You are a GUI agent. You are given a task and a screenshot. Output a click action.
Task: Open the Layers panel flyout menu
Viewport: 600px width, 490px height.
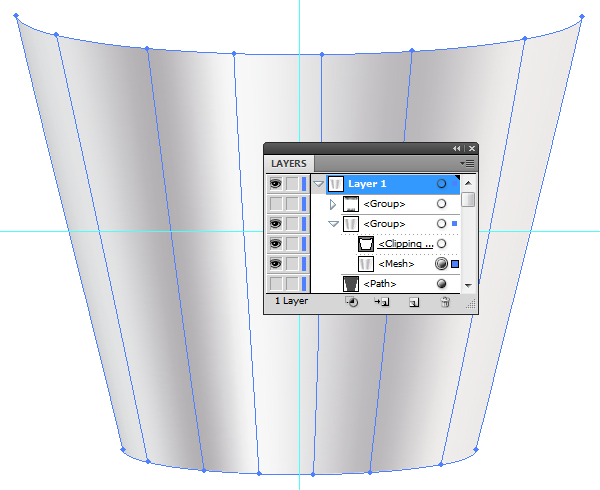[x=467, y=164]
